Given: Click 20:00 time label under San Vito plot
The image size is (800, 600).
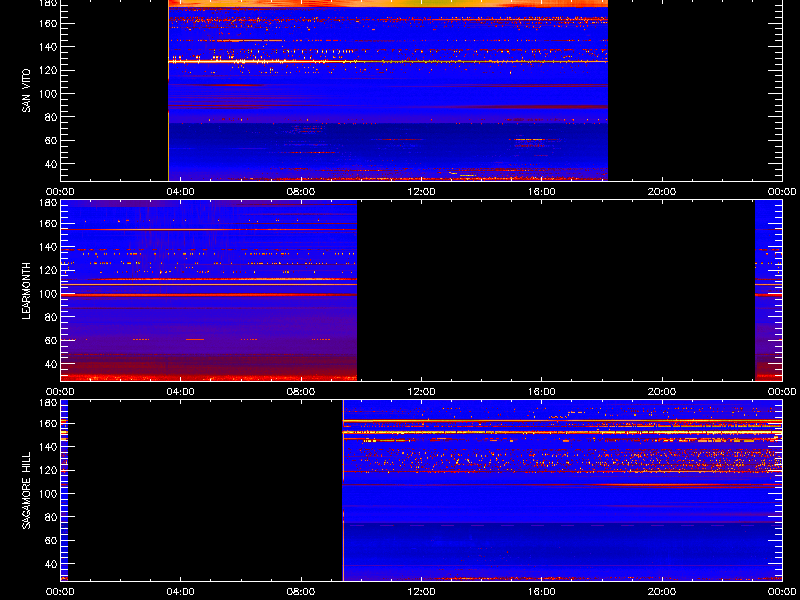Looking at the screenshot, I should coord(662,192).
